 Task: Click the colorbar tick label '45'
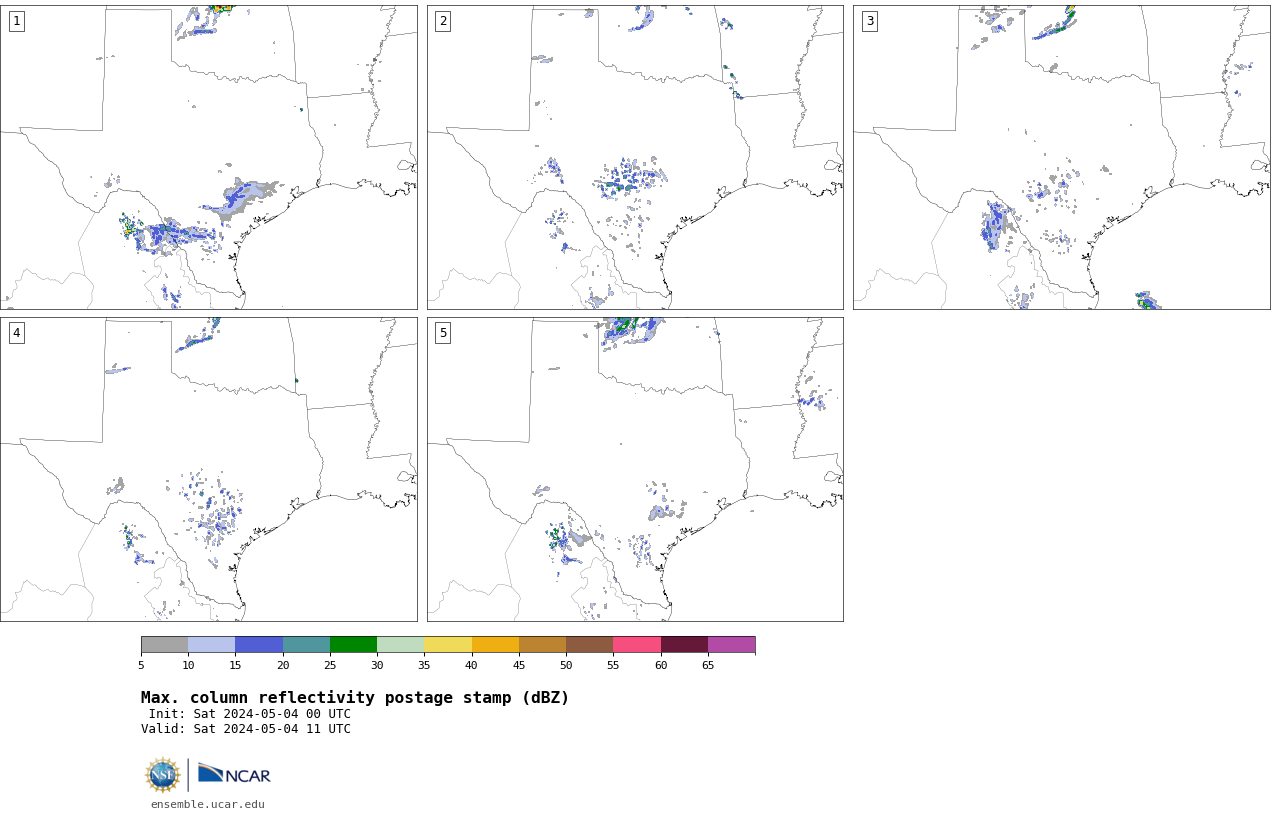click(x=519, y=665)
